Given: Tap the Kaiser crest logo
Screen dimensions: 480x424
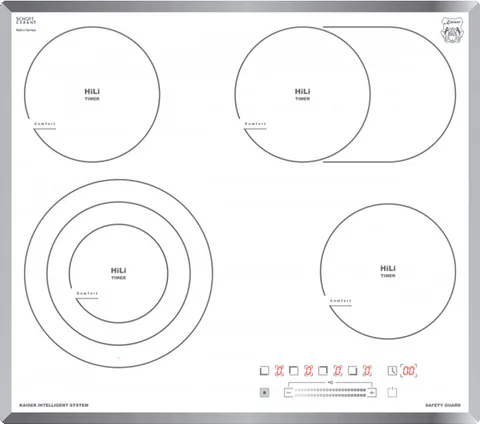Looking at the screenshot, I should coord(452,30).
